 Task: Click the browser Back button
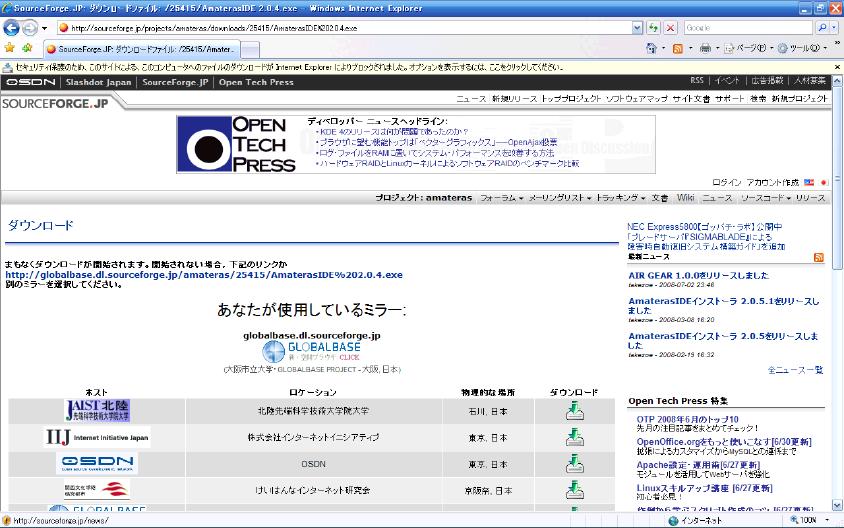click(x=11, y=27)
